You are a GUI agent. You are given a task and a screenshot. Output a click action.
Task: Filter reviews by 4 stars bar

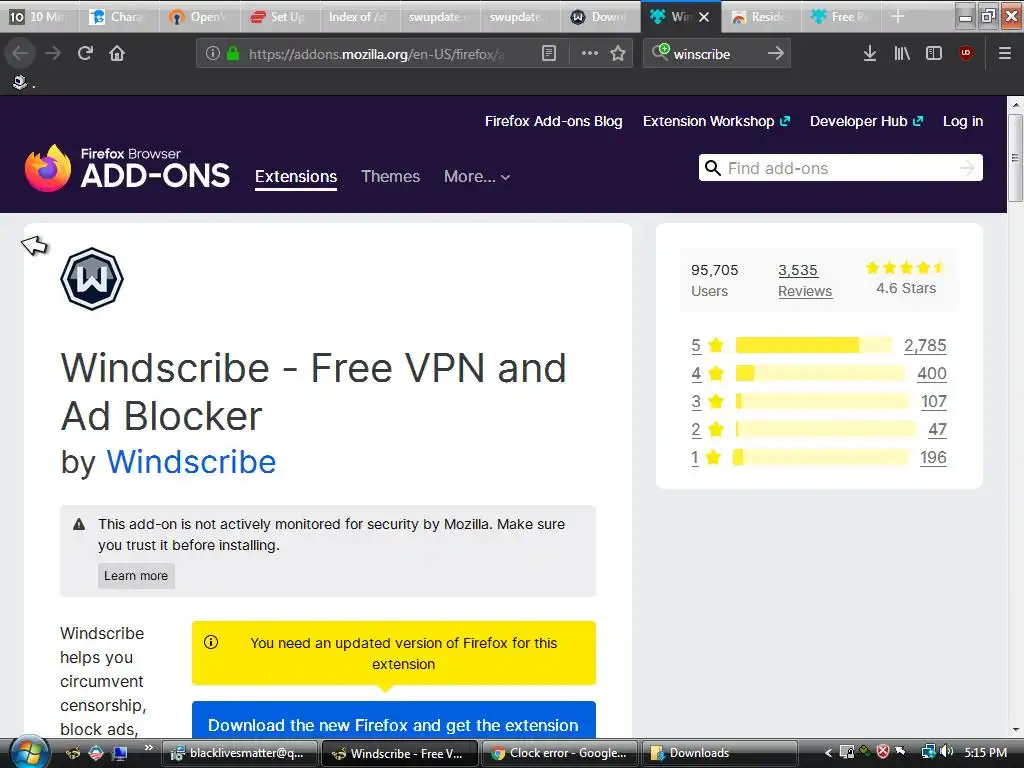[820, 373]
